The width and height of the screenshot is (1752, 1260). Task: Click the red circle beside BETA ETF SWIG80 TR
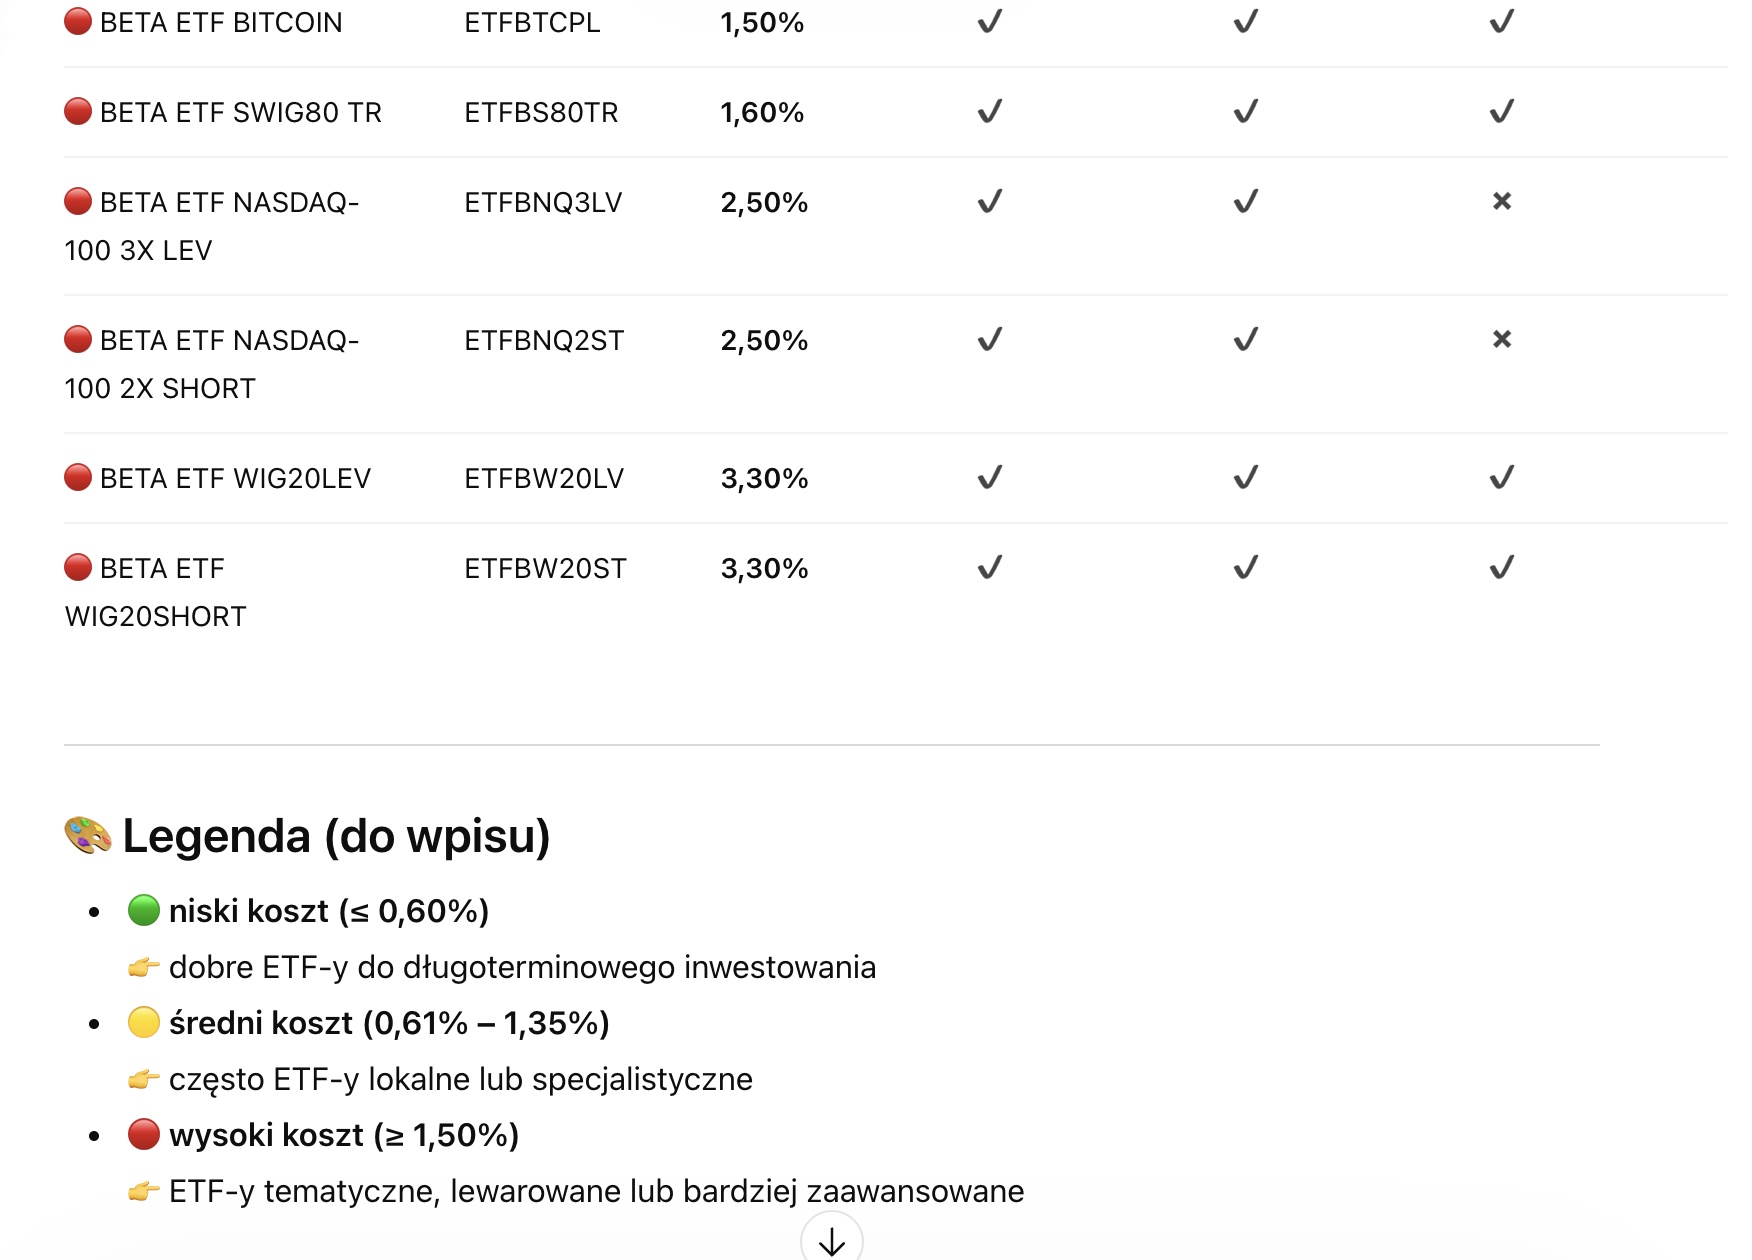[78, 112]
